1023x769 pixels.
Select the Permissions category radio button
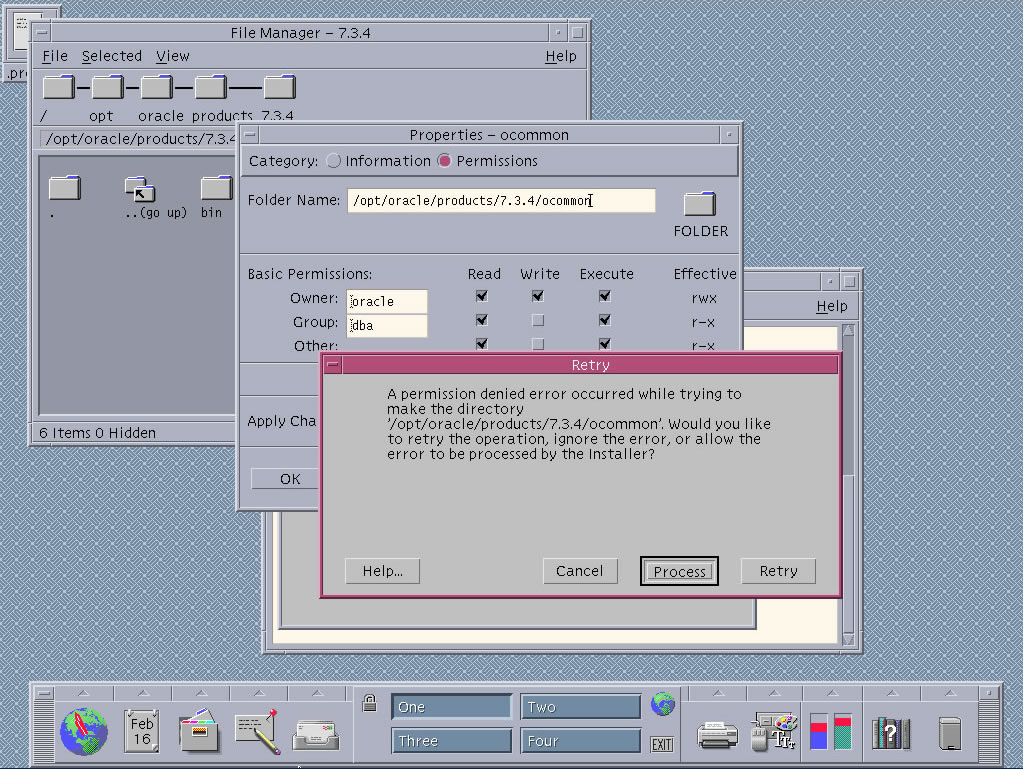tap(444, 160)
